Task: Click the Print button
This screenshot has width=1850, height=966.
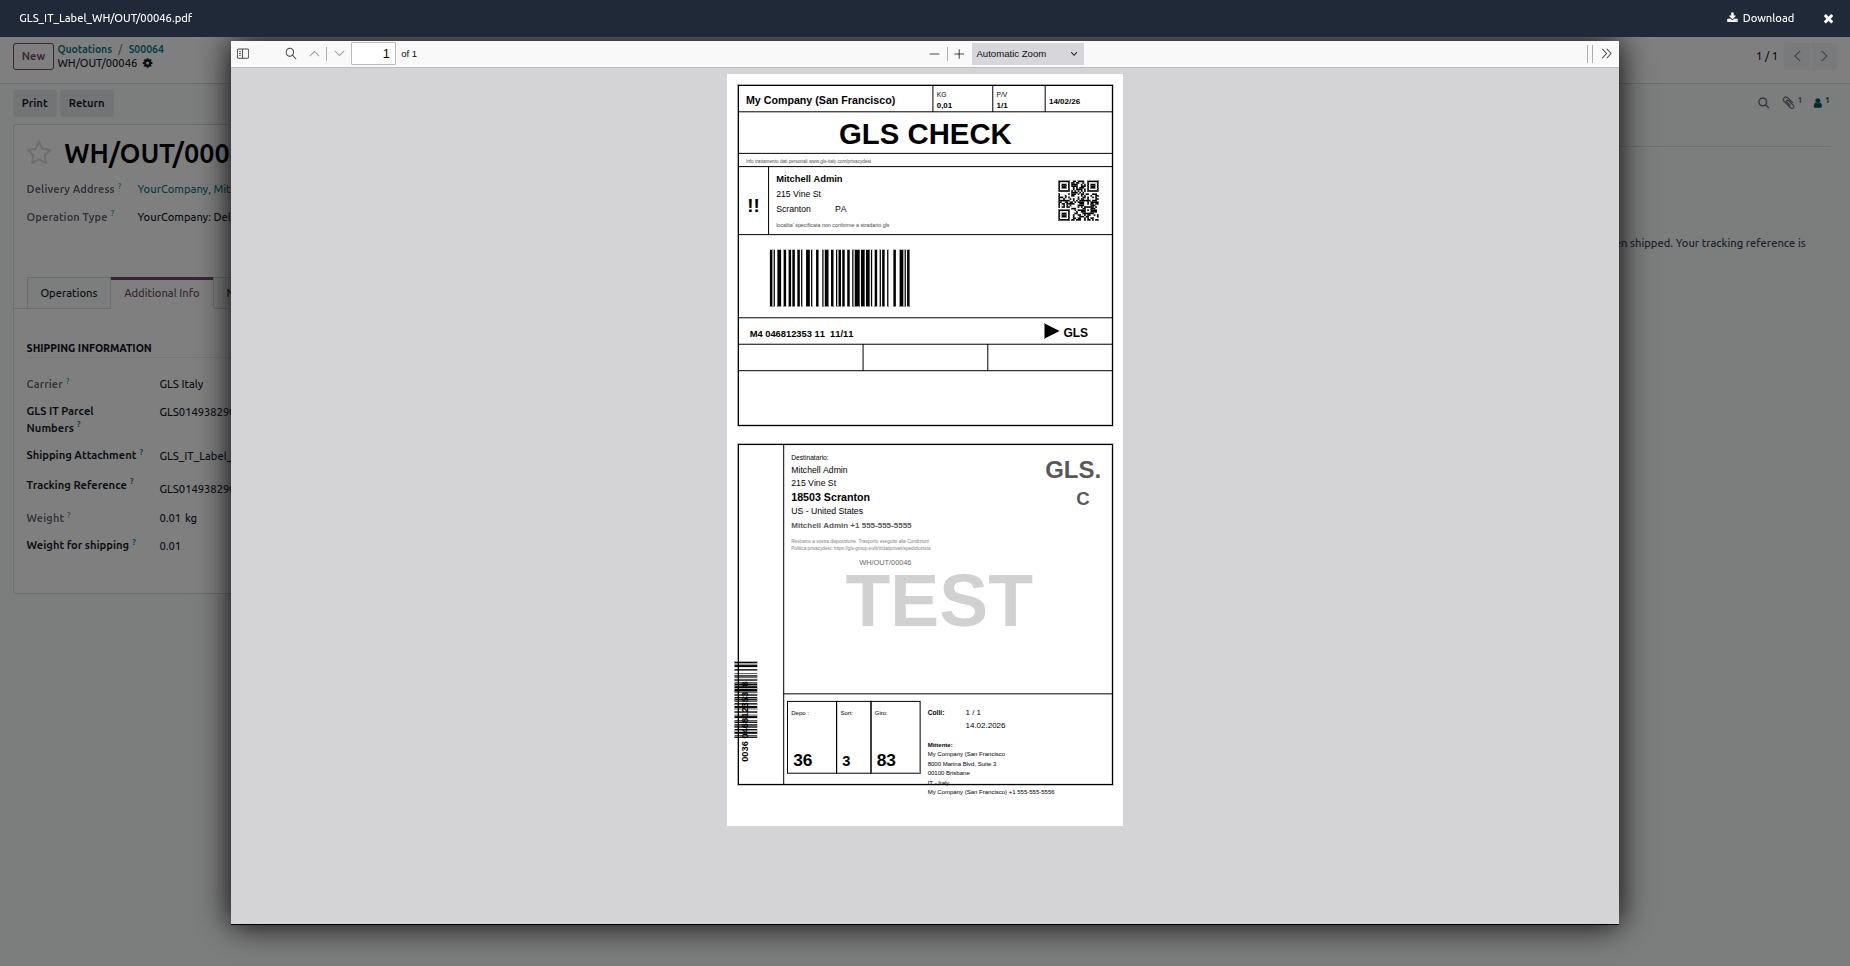Action: pos(35,103)
